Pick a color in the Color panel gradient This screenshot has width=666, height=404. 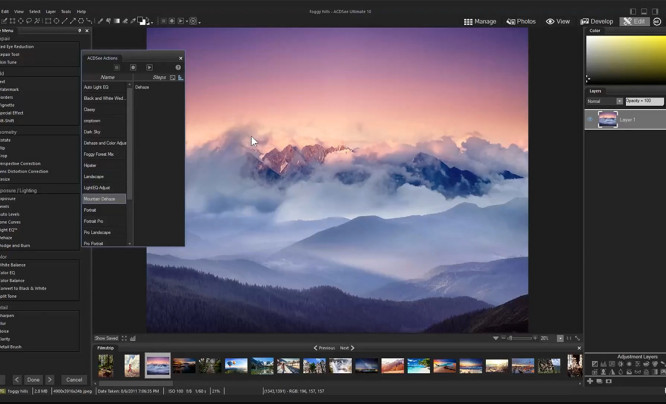click(x=626, y=59)
